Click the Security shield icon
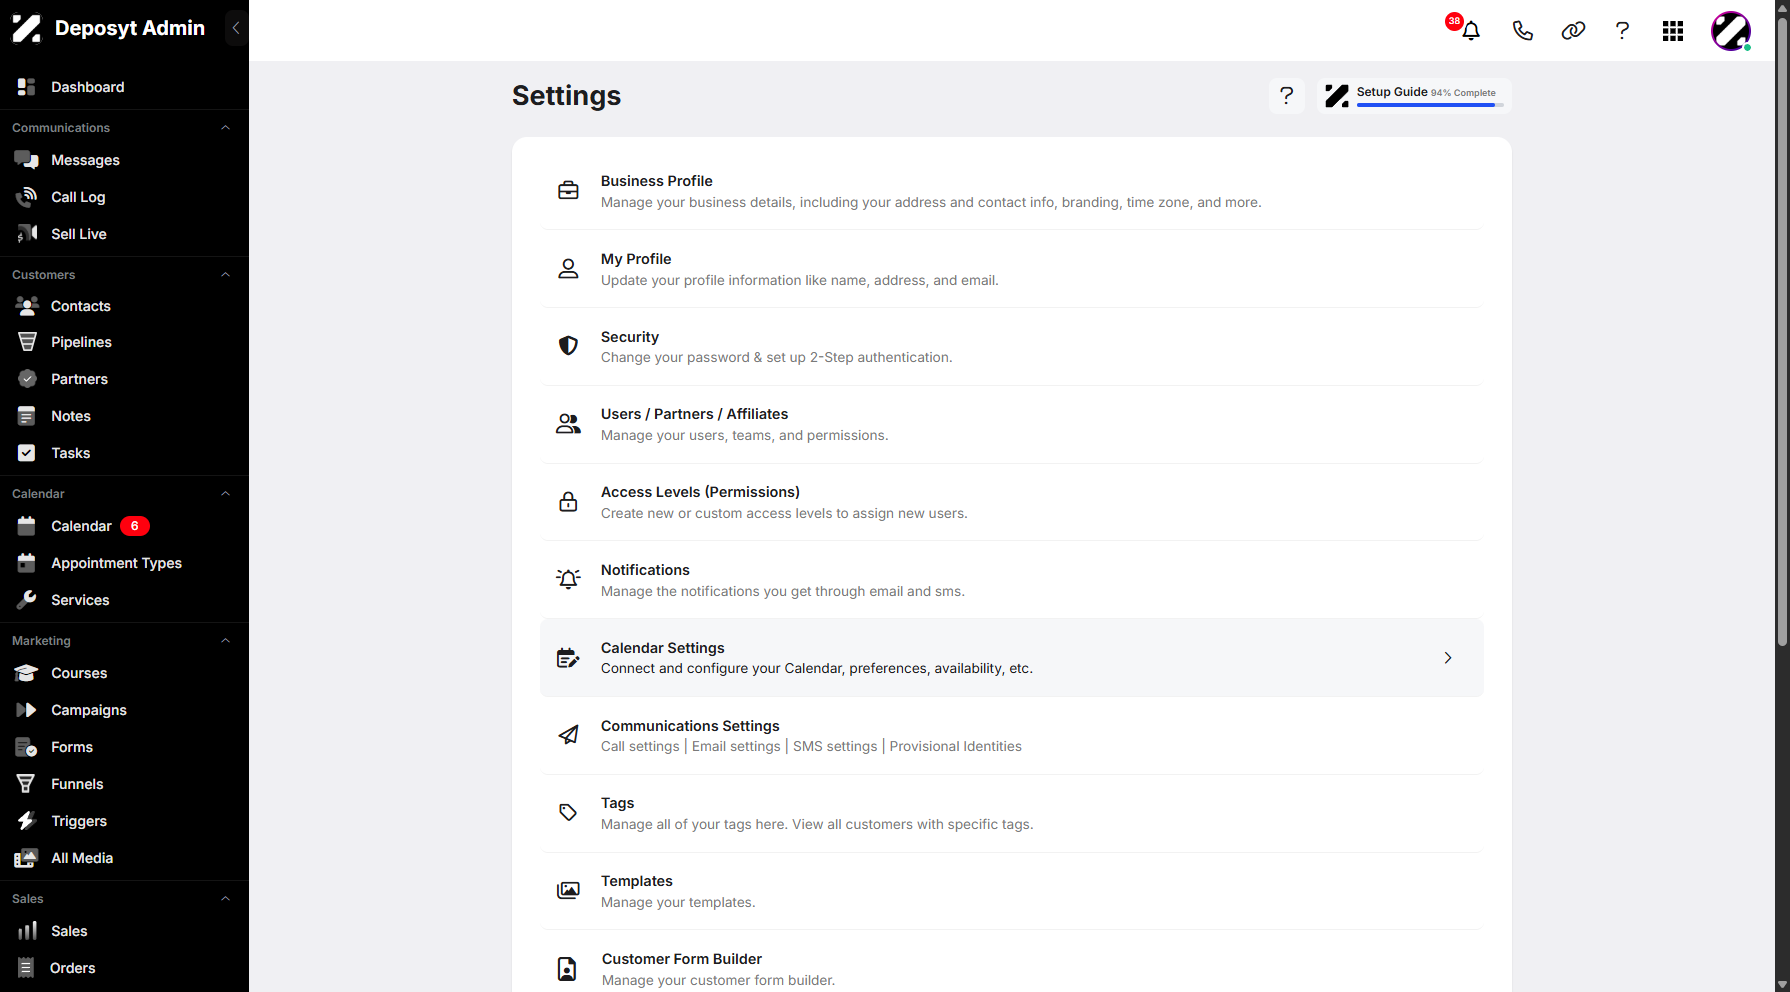The image size is (1790, 992). 568,345
